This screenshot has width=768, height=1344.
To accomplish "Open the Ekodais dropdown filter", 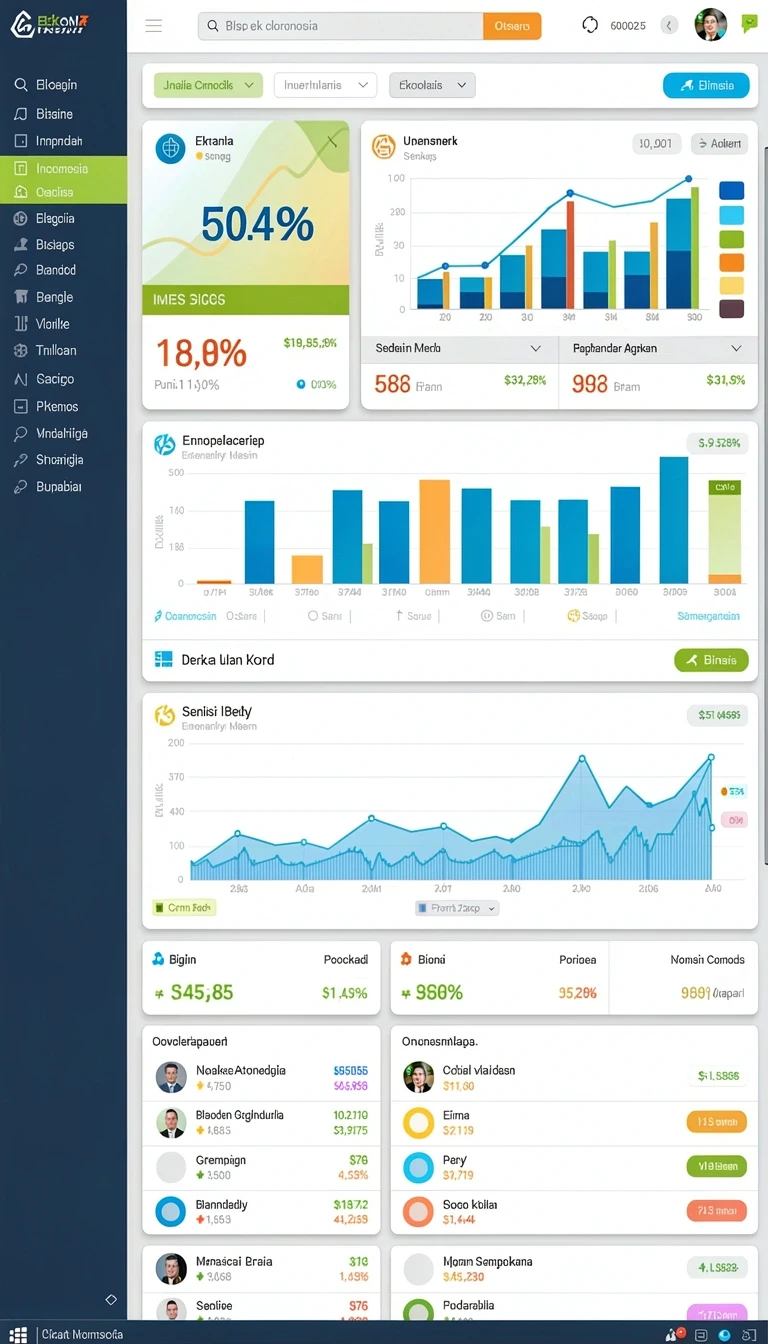I will click(x=432, y=85).
